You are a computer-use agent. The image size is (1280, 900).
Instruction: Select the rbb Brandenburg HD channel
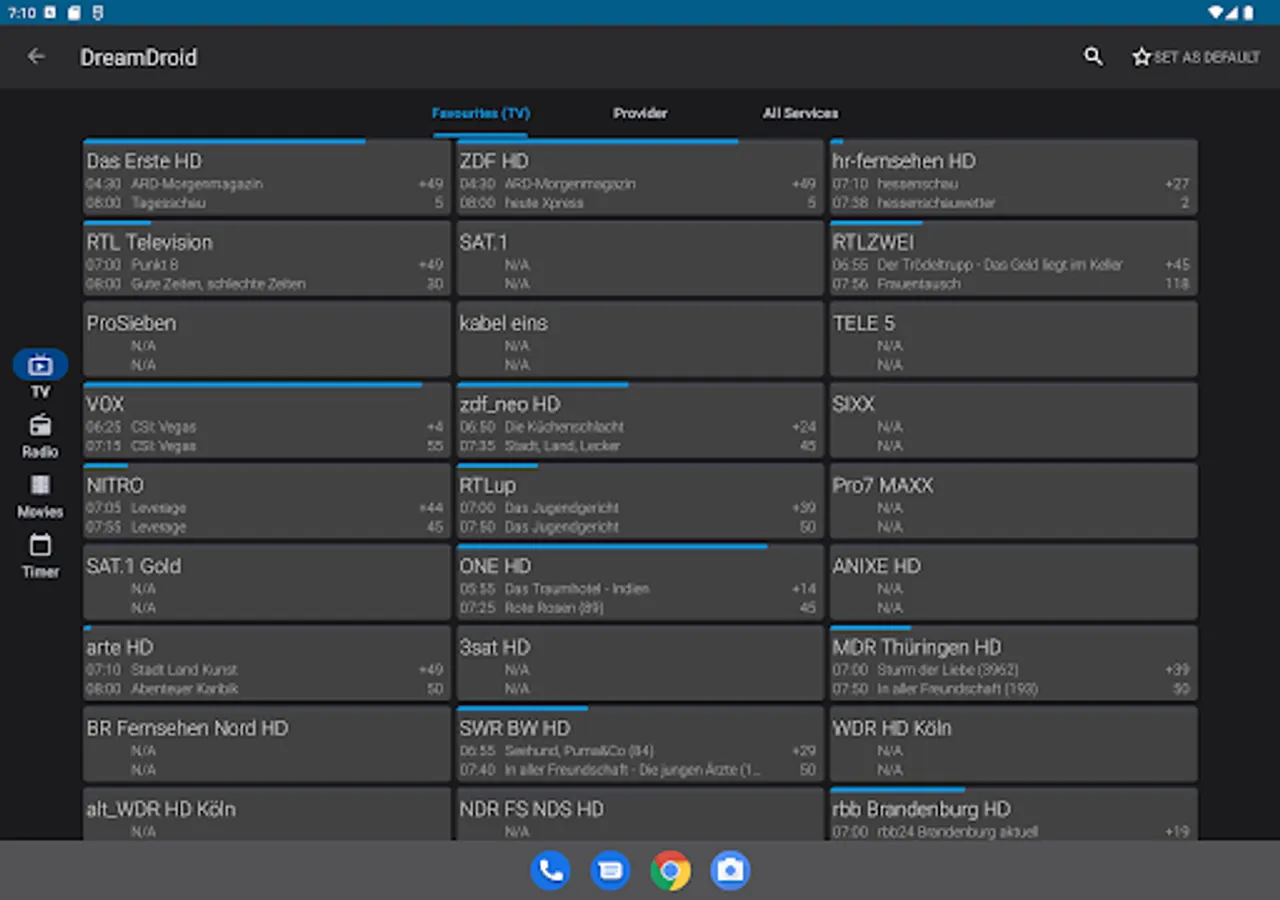1013,814
